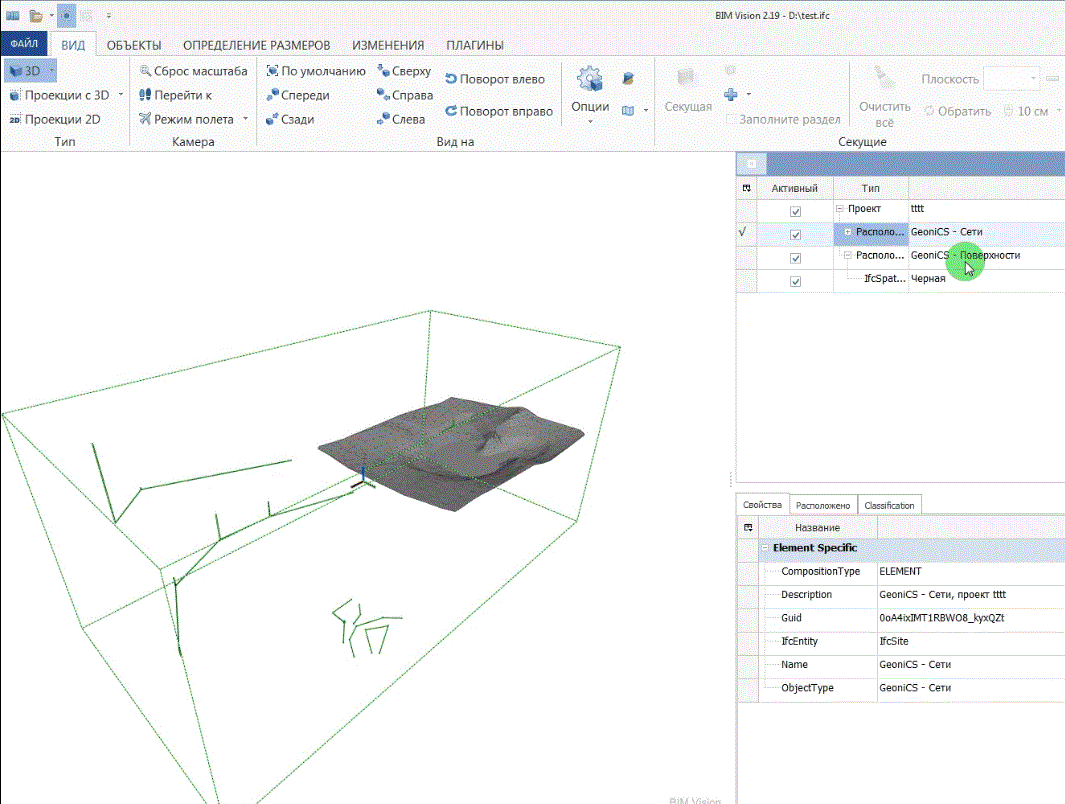Image resolution: width=1065 pixels, height=804 pixels.
Task: Open the quick access toolbar customize arrow
Action: point(109,15)
